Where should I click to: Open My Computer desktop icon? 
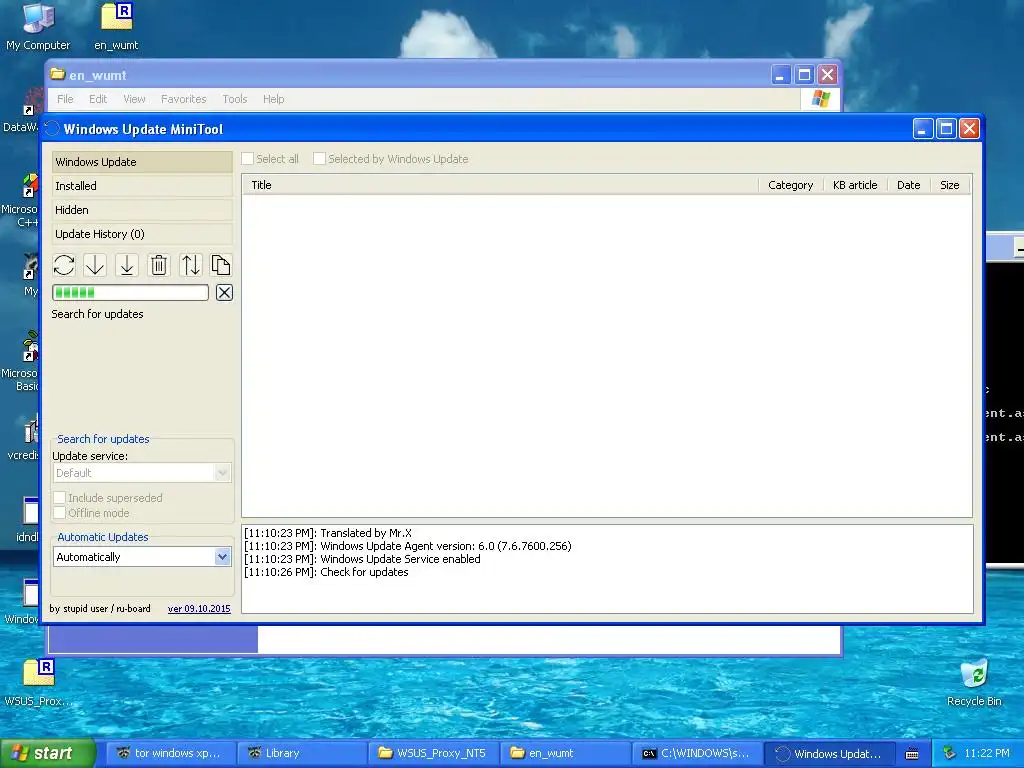coord(38,26)
